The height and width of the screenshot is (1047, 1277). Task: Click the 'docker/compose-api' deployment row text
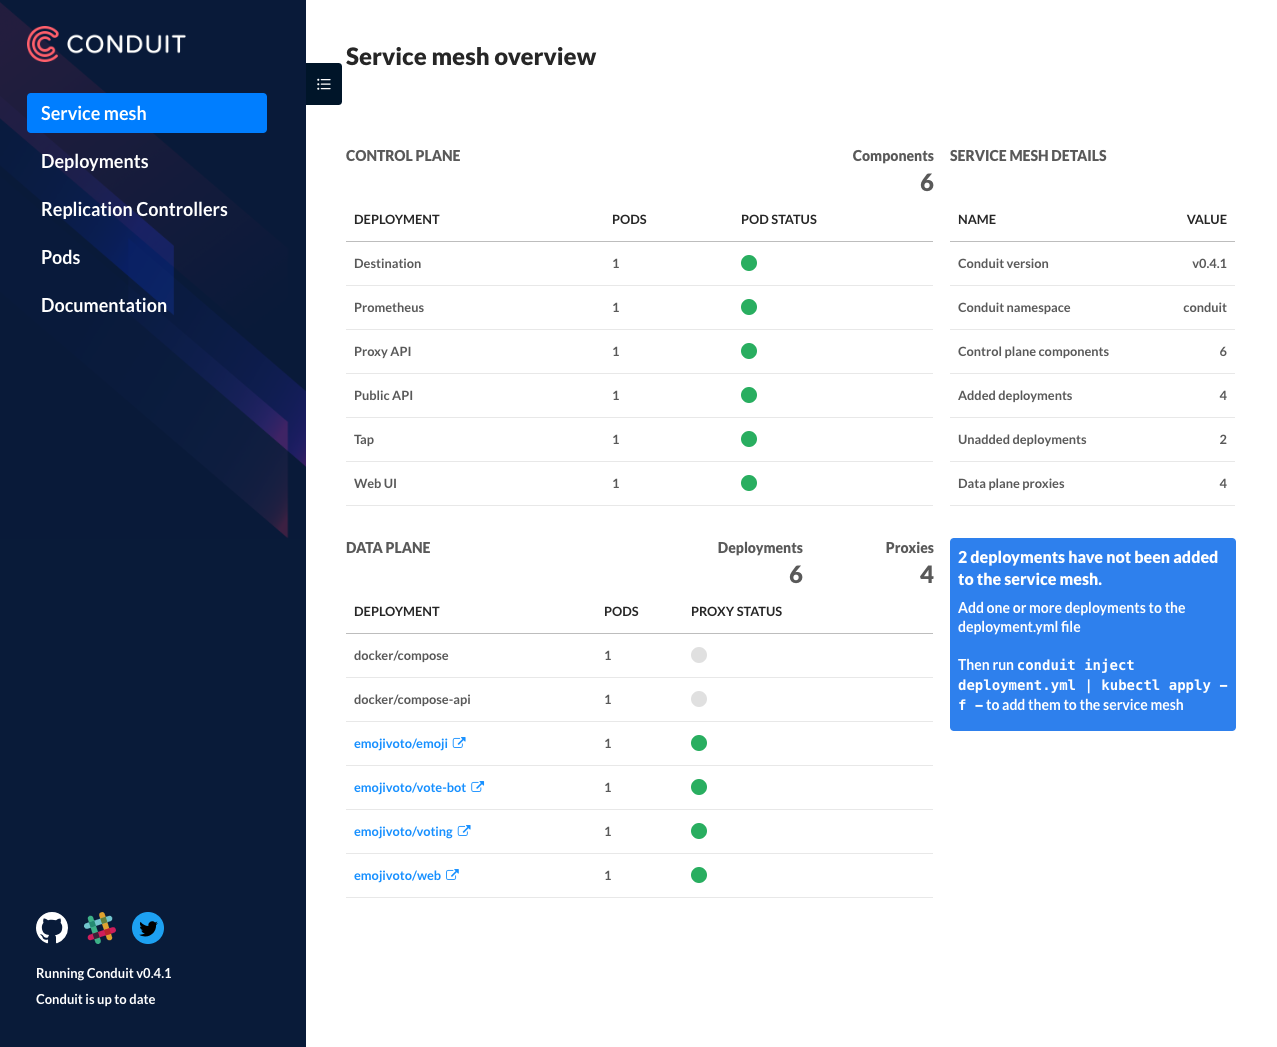[412, 699]
